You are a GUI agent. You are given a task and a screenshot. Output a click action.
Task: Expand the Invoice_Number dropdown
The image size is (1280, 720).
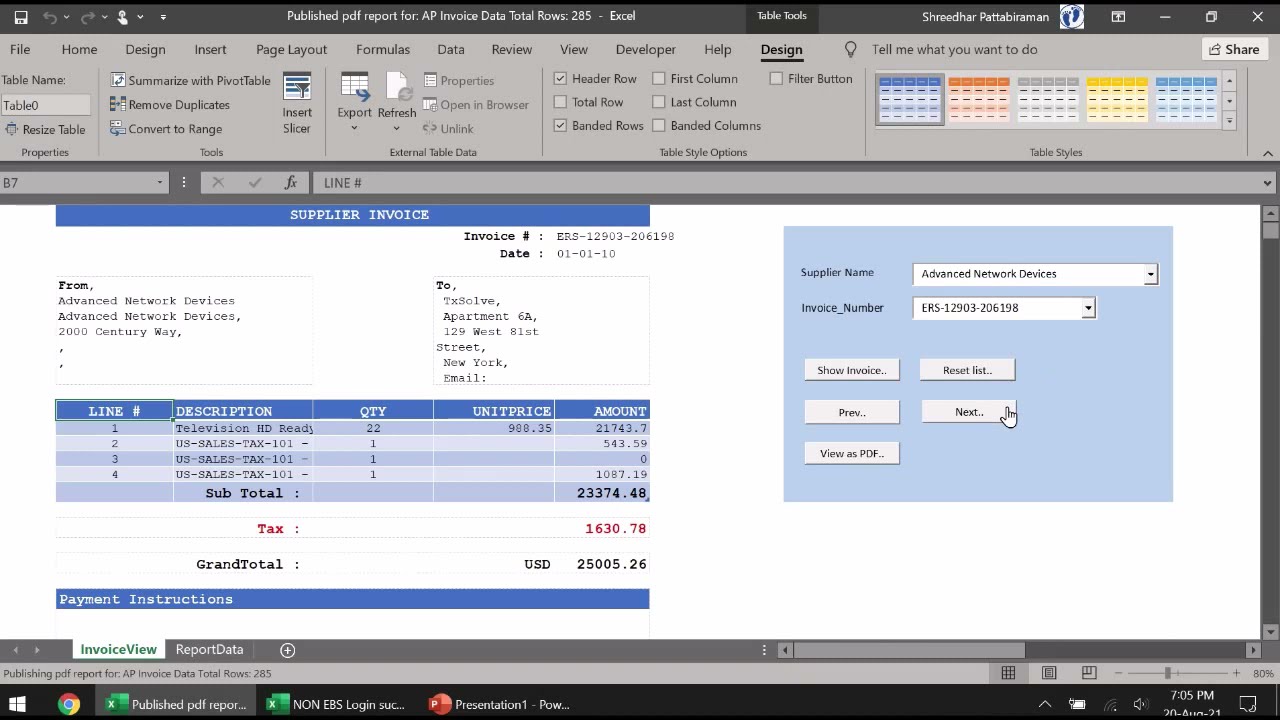1088,308
